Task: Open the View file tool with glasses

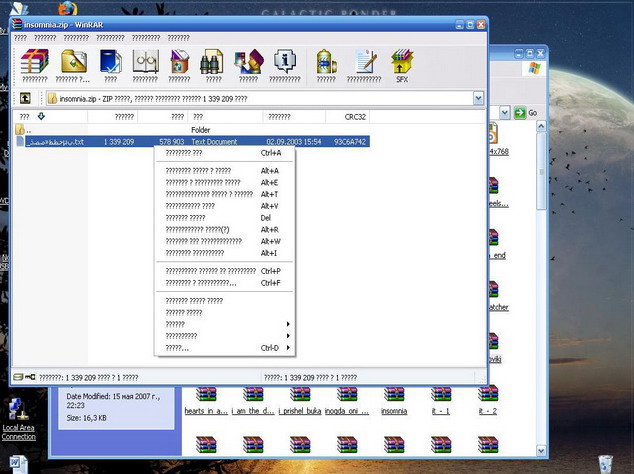Action: (146, 65)
